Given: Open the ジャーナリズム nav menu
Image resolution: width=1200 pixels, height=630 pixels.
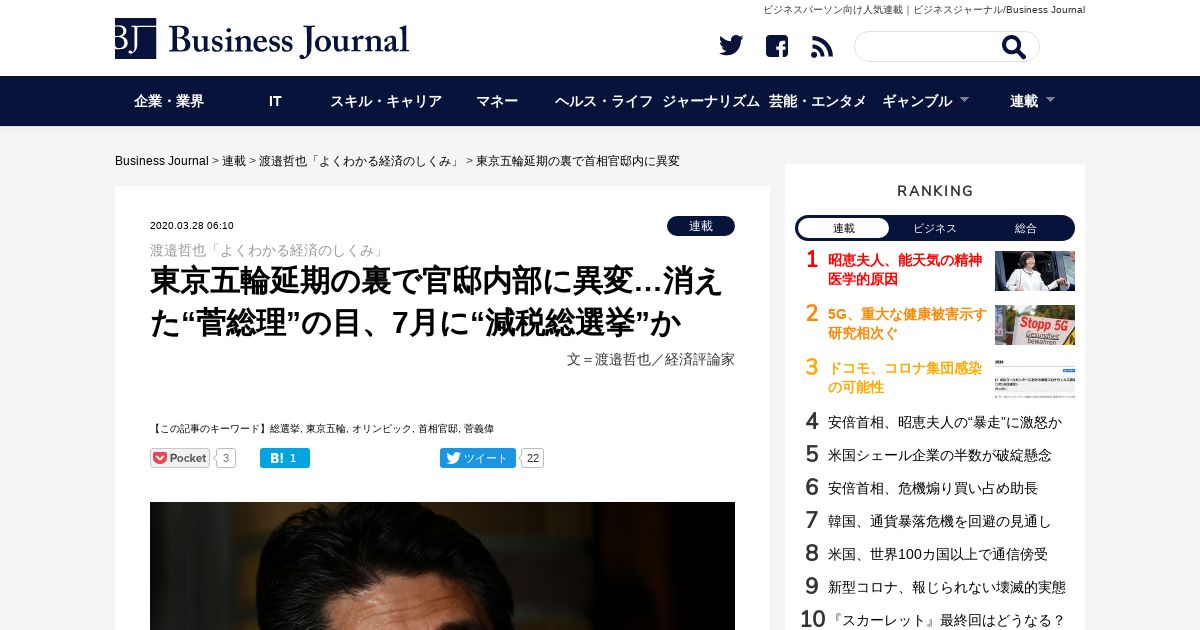Looking at the screenshot, I should pos(711,101).
